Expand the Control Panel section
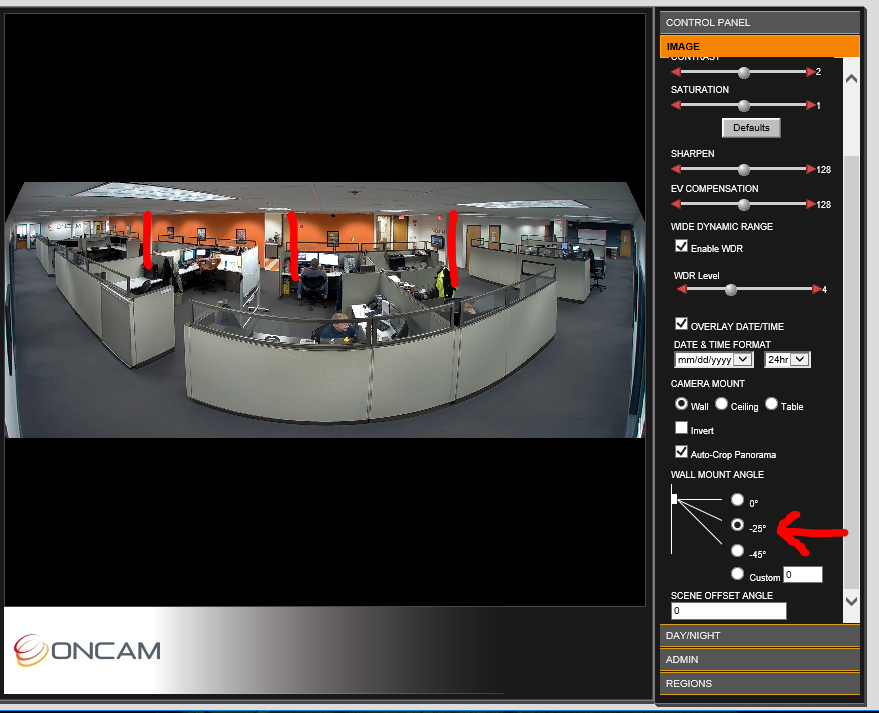The height and width of the screenshot is (713, 879). coord(760,22)
